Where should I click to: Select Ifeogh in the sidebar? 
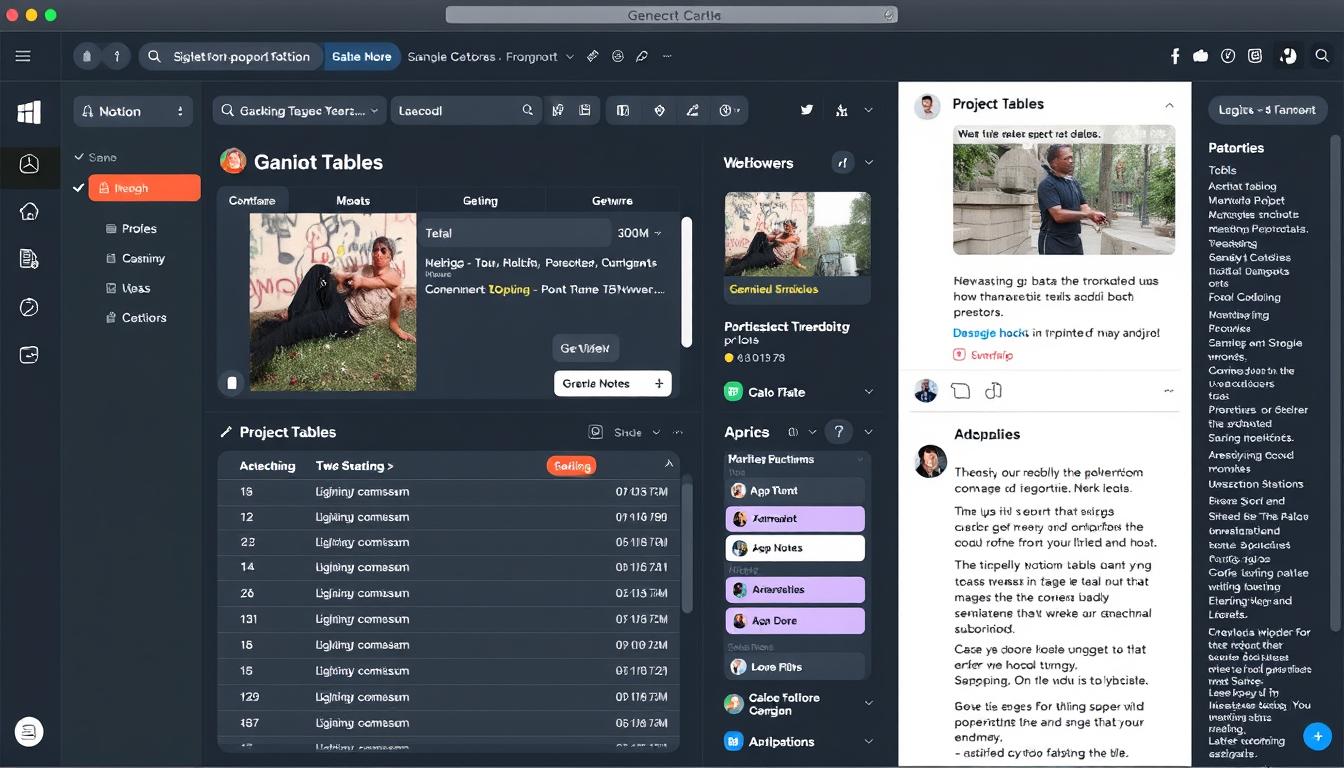(x=144, y=188)
